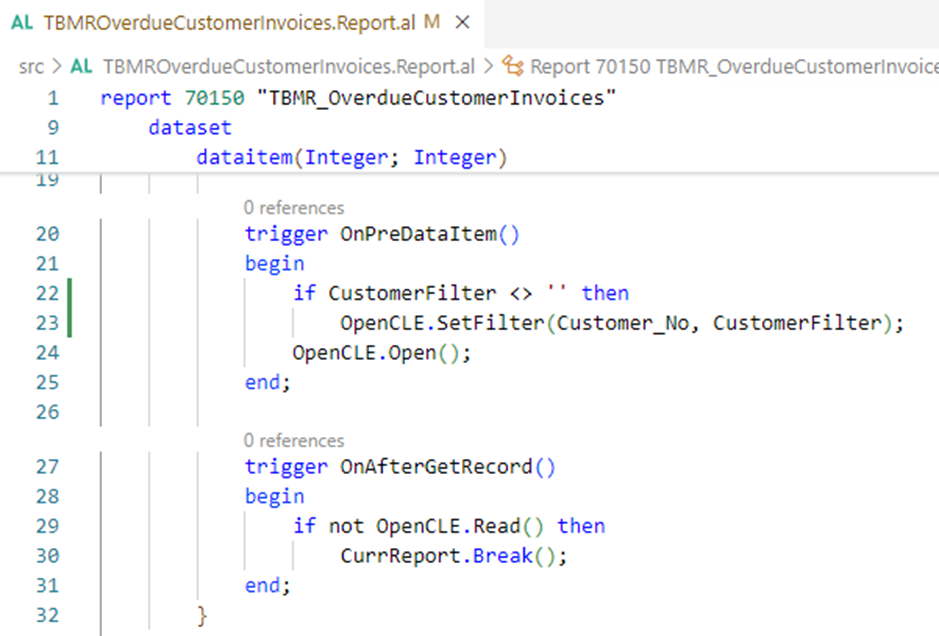
Task: Click '0 references' above OnPreDataItem trigger
Action: pos(293,208)
